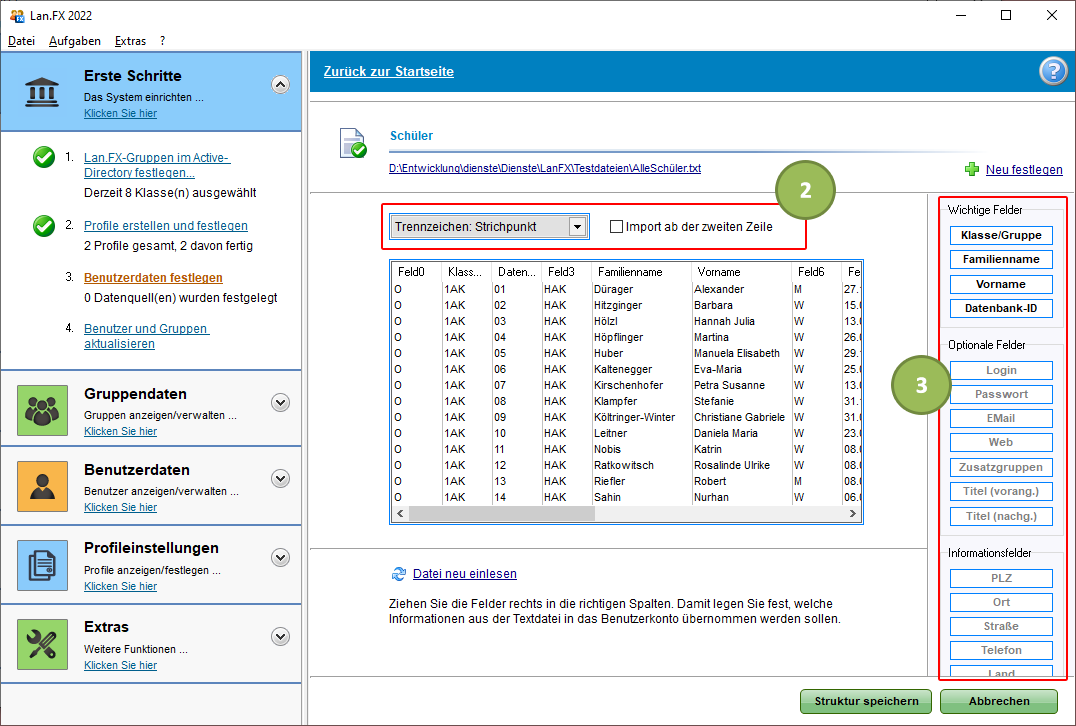Click the refresh icon beside Datei neu einlesen

(x=399, y=574)
